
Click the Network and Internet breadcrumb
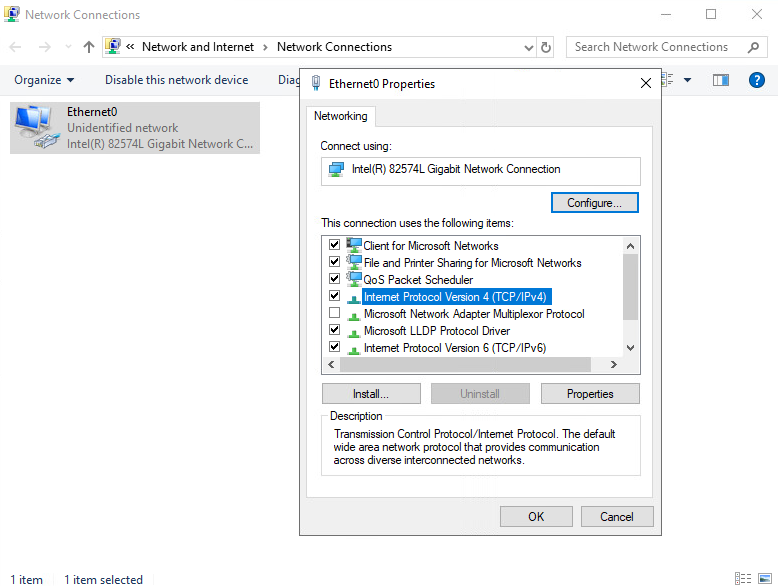pos(197,47)
